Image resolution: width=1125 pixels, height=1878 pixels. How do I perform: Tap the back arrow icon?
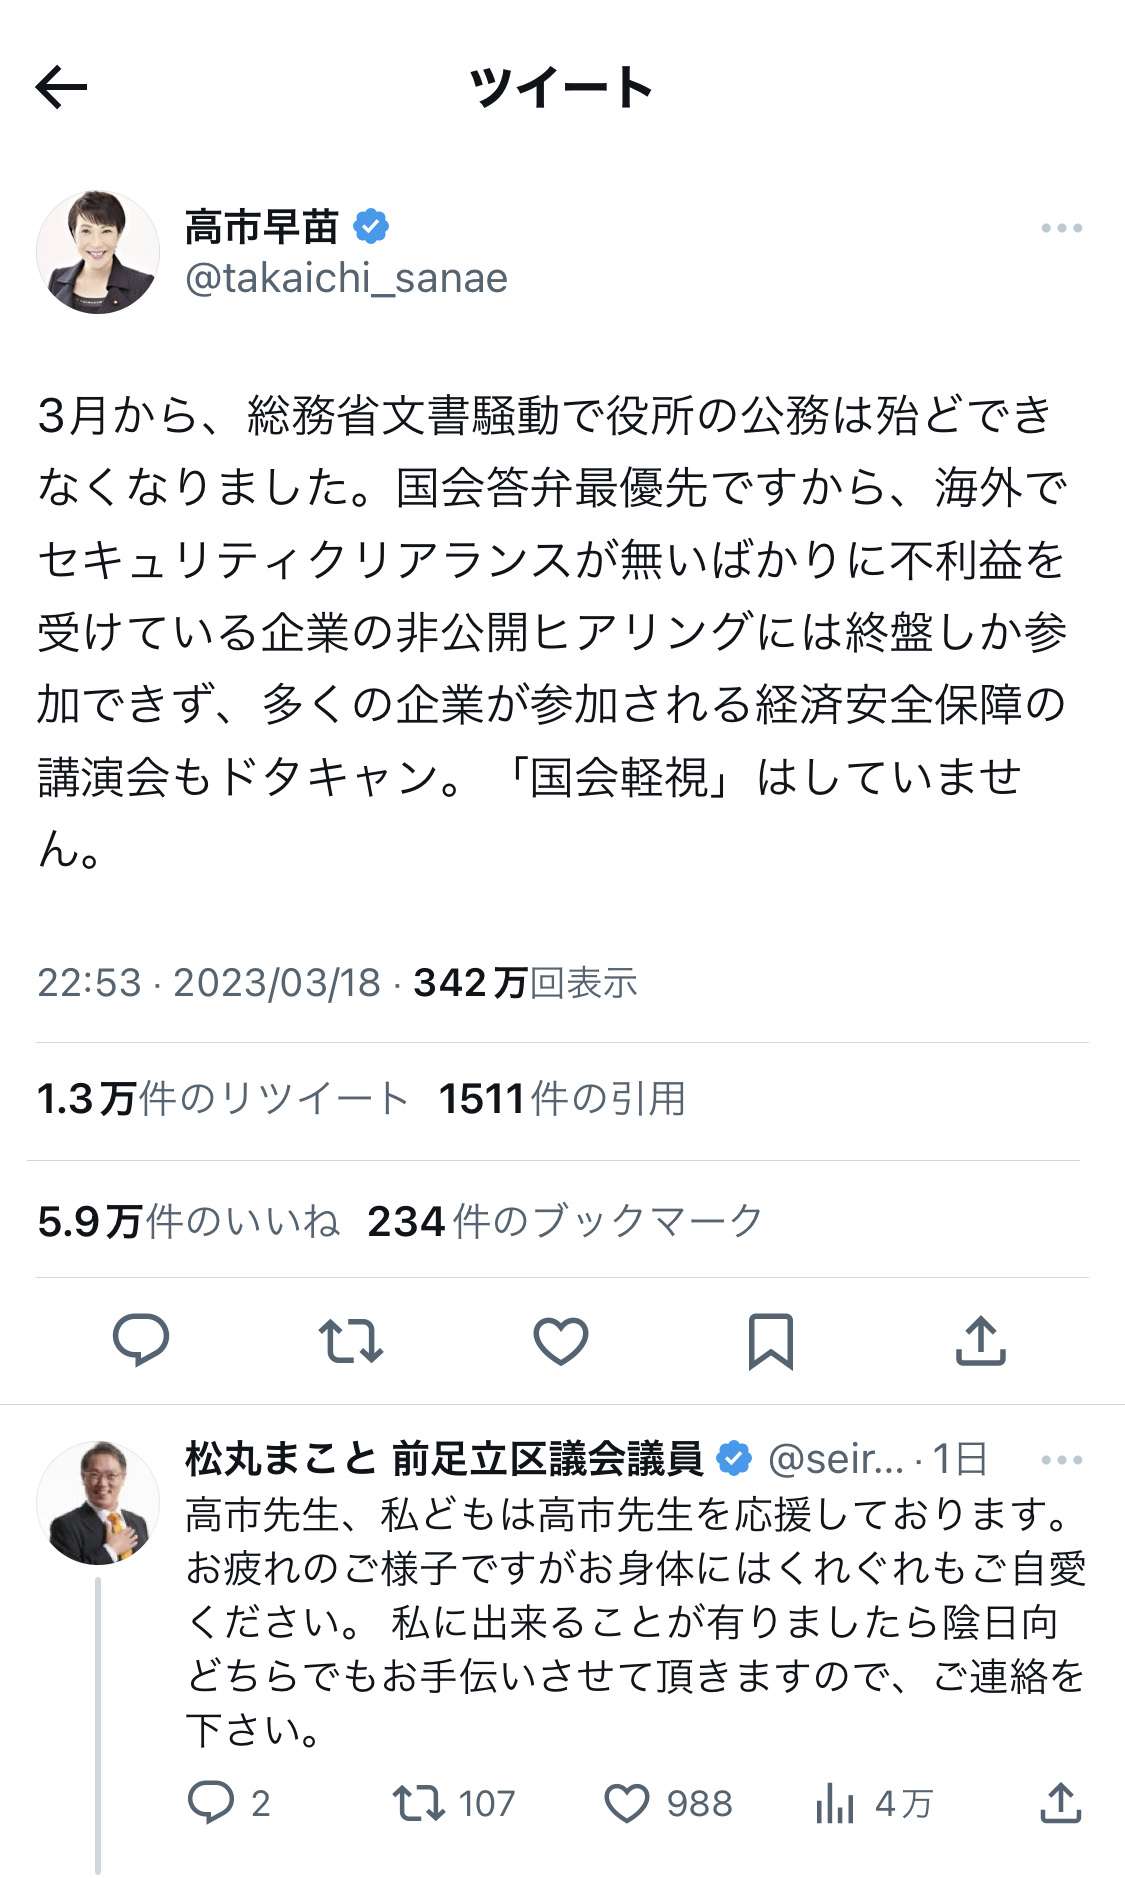[x=62, y=88]
